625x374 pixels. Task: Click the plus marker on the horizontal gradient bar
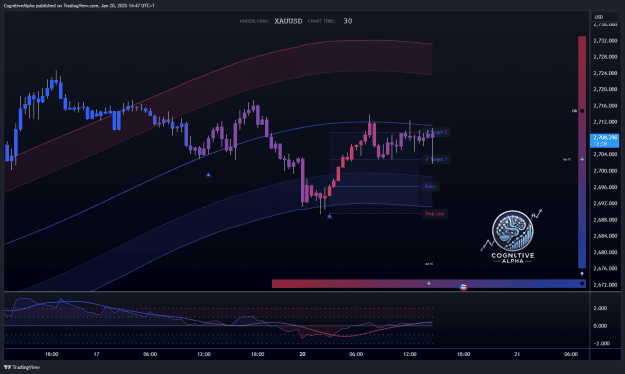tap(428, 283)
